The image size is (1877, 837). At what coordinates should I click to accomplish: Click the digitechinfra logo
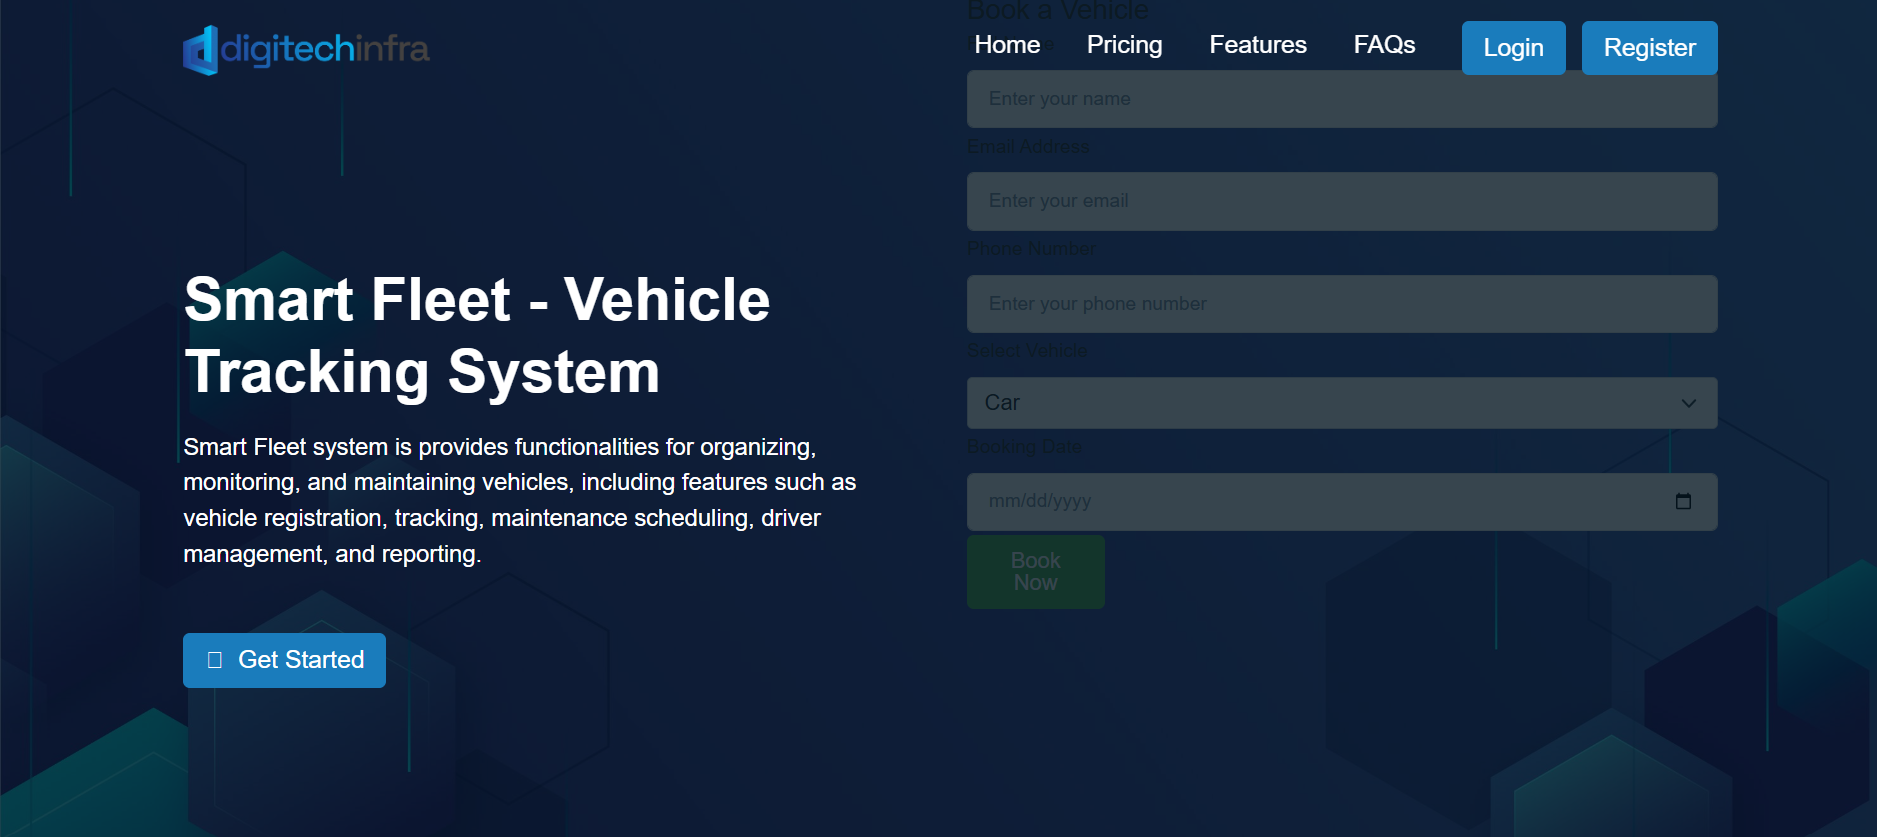(x=306, y=49)
